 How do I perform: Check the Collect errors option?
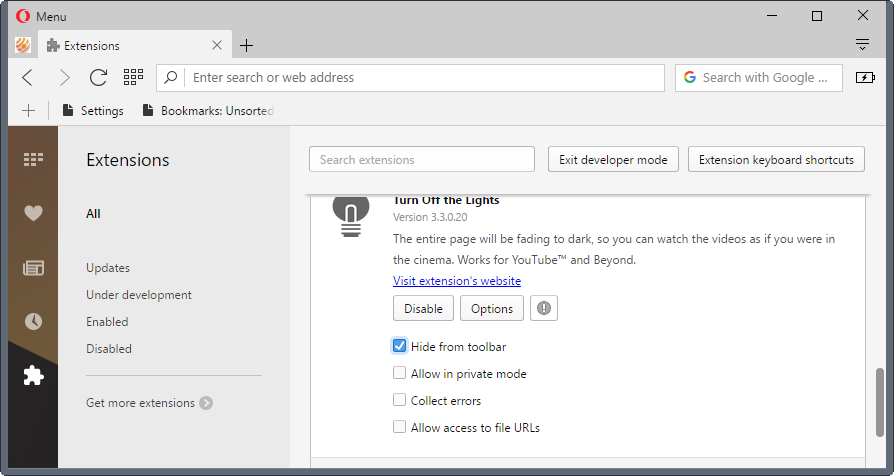point(399,400)
